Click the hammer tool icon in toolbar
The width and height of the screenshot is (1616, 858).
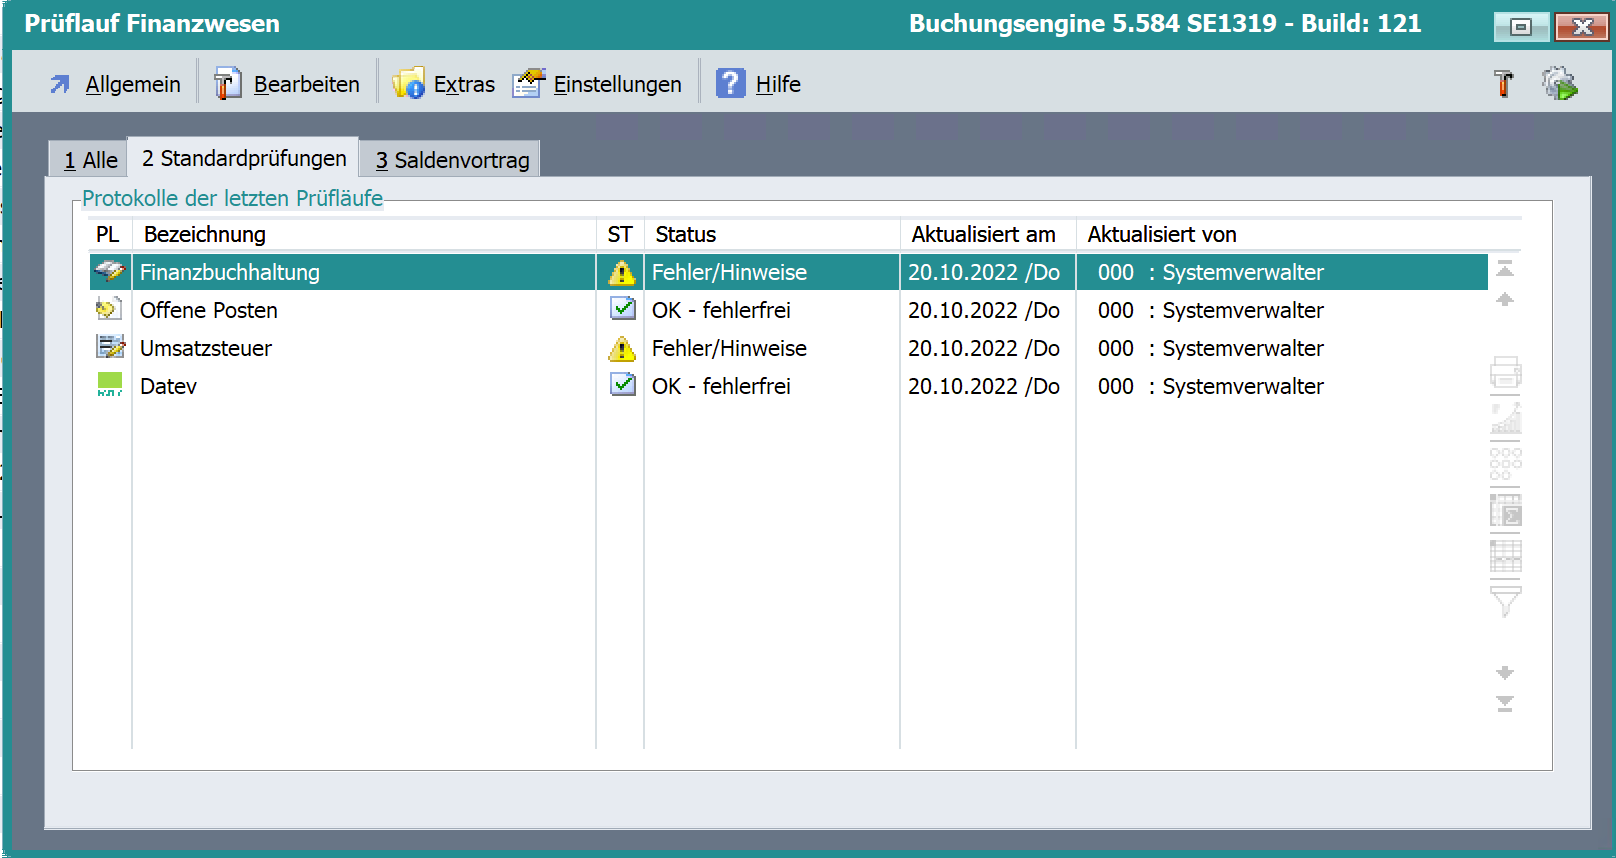[1503, 84]
